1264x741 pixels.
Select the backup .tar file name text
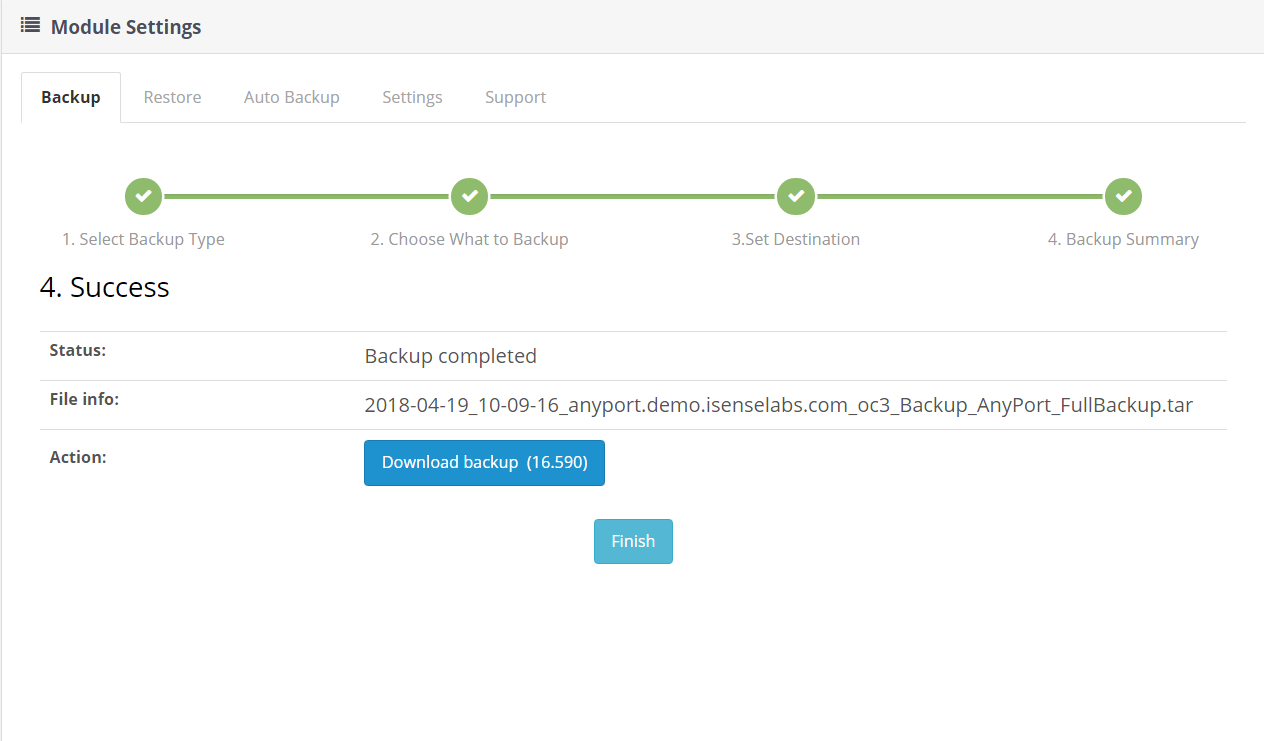coord(778,406)
